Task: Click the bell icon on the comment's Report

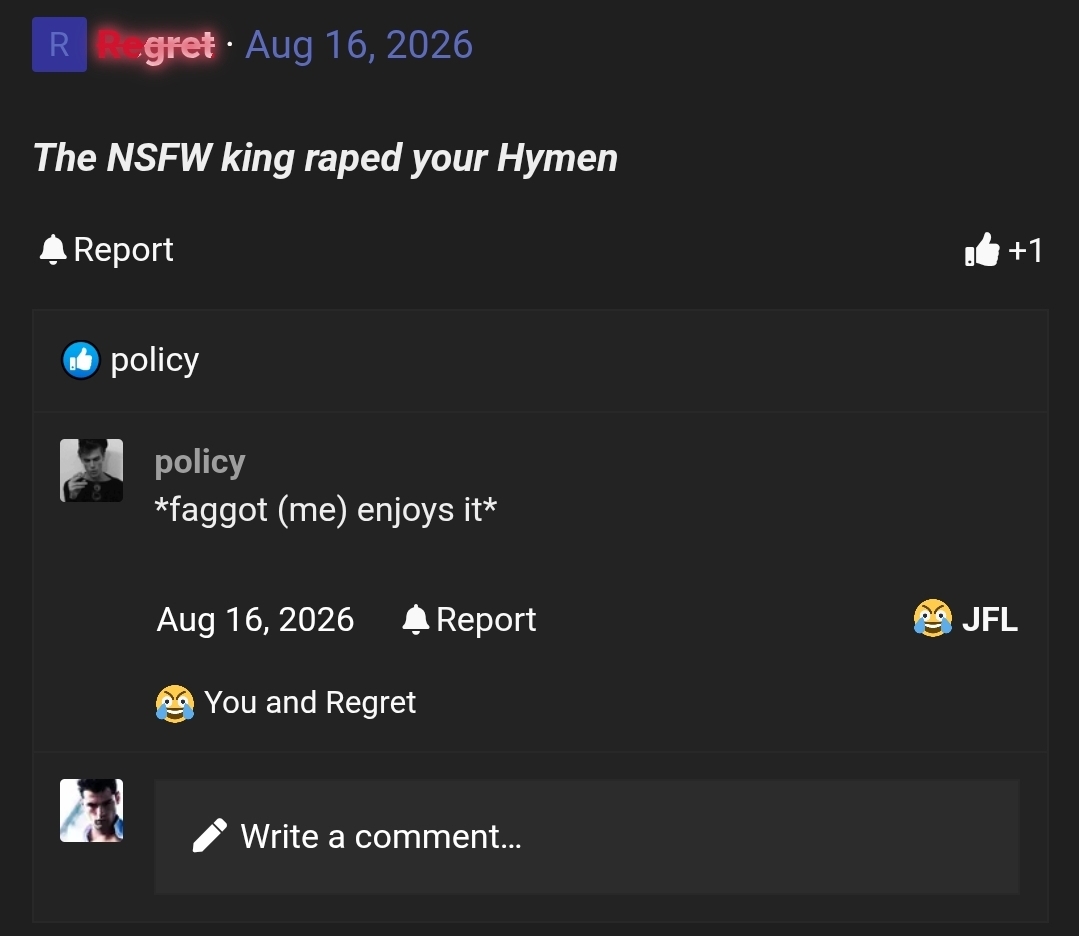Action: [x=416, y=619]
